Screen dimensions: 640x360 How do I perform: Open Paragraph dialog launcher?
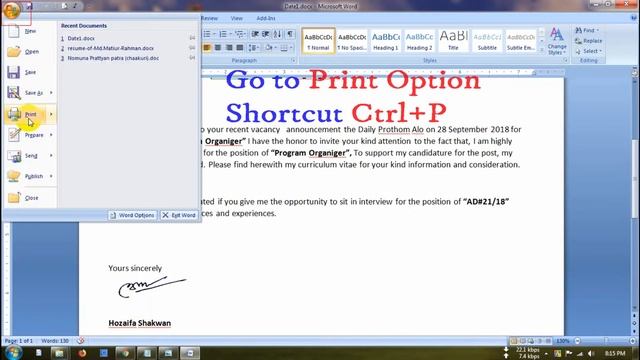click(x=293, y=60)
